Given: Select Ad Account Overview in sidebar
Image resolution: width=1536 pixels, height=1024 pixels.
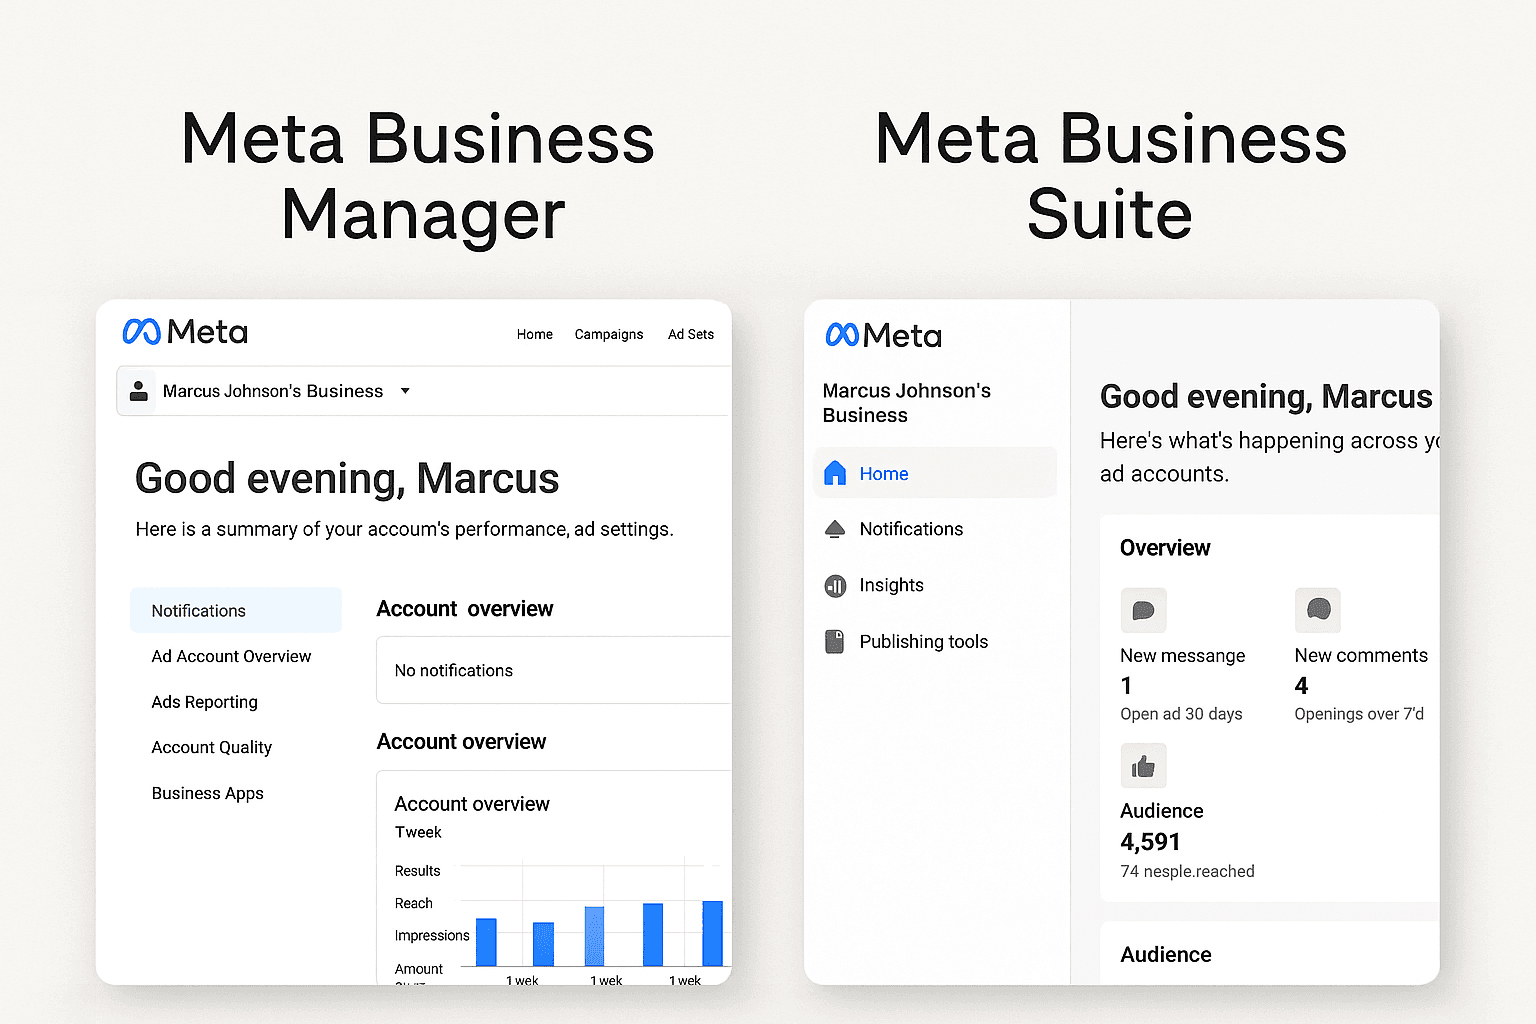Looking at the screenshot, I should click(231, 656).
